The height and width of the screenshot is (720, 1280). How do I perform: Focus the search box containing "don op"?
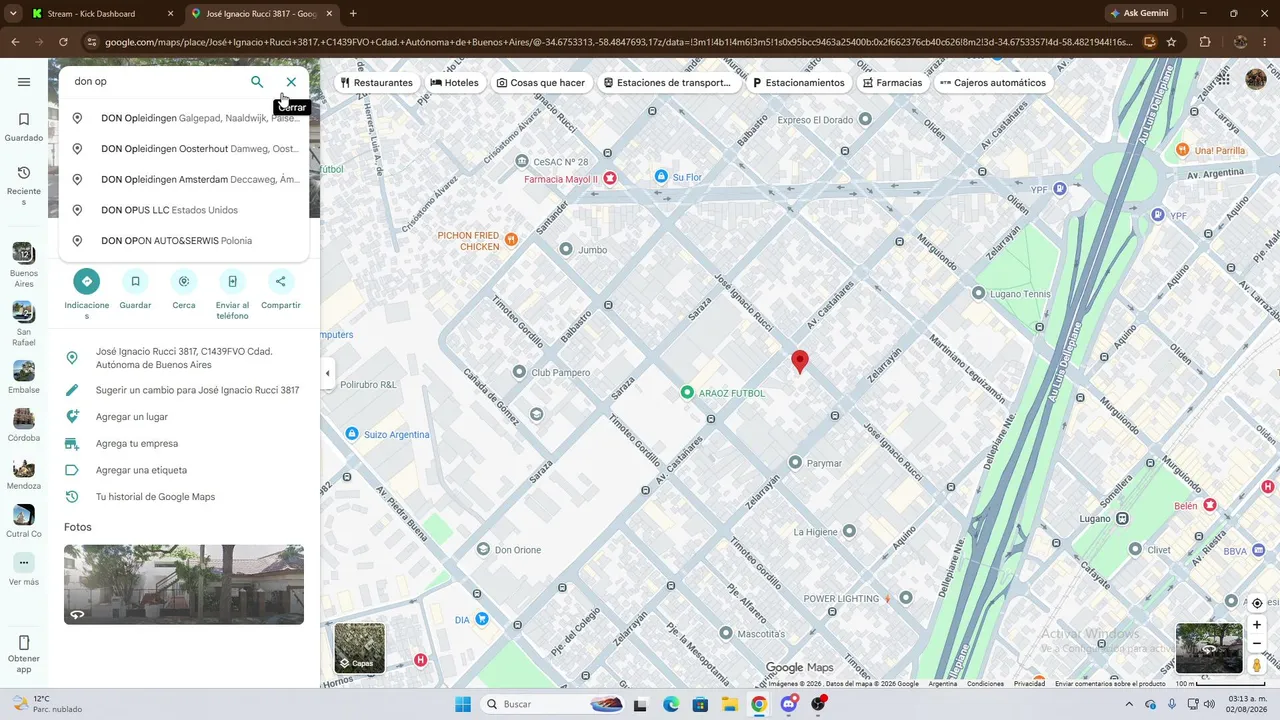click(x=155, y=82)
